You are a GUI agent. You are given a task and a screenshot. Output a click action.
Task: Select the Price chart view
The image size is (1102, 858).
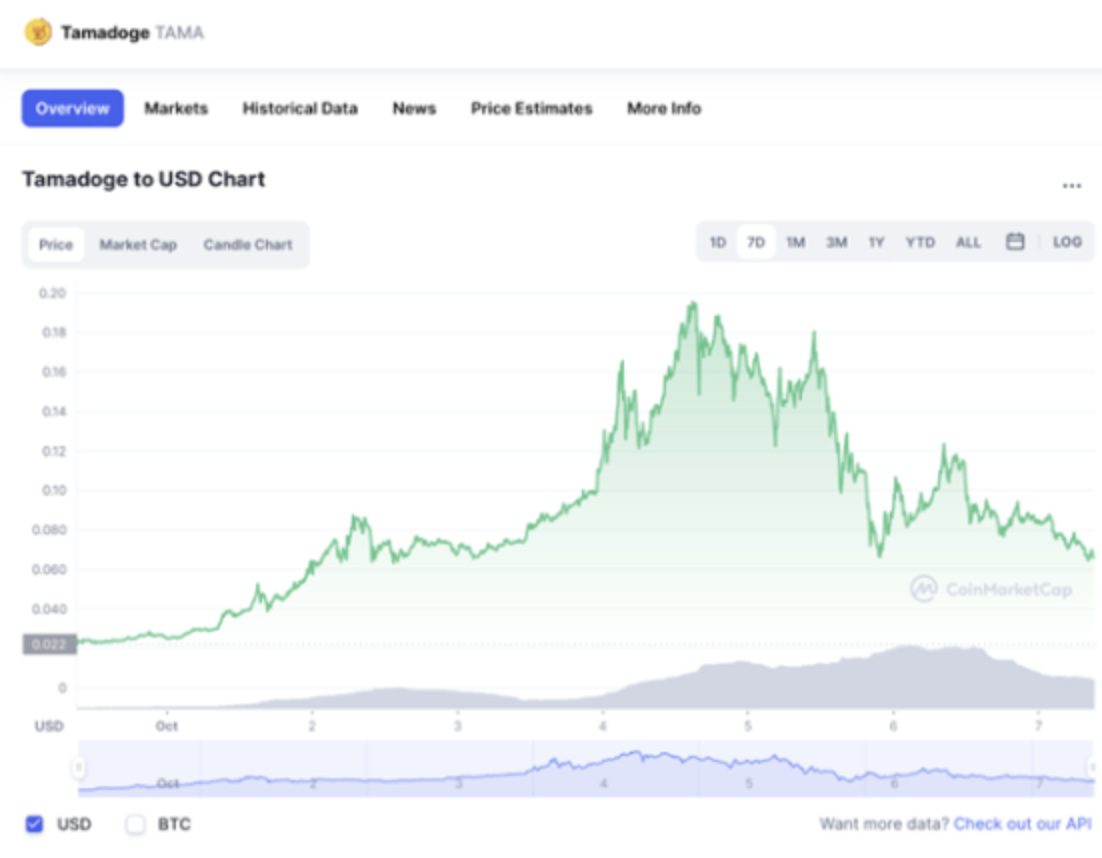coord(56,245)
